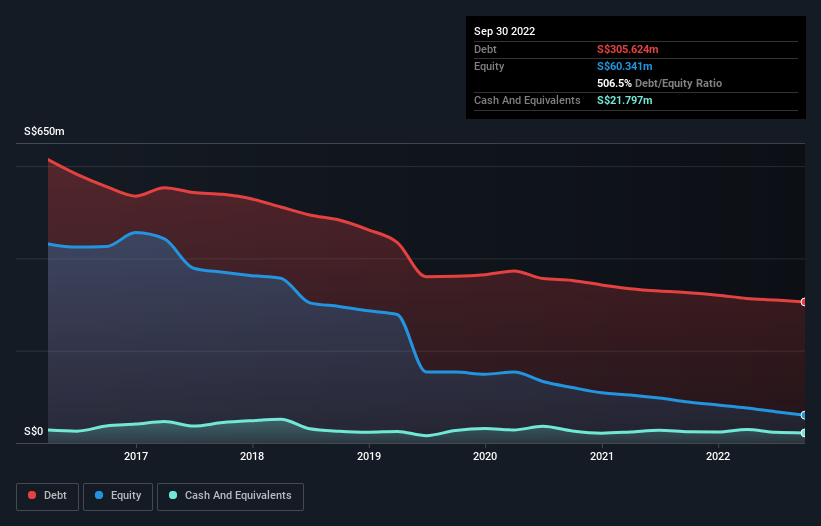The width and height of the screenshot is (821, 526).
Task: Click the 2021 x-axis label
Action: point(602,456)
